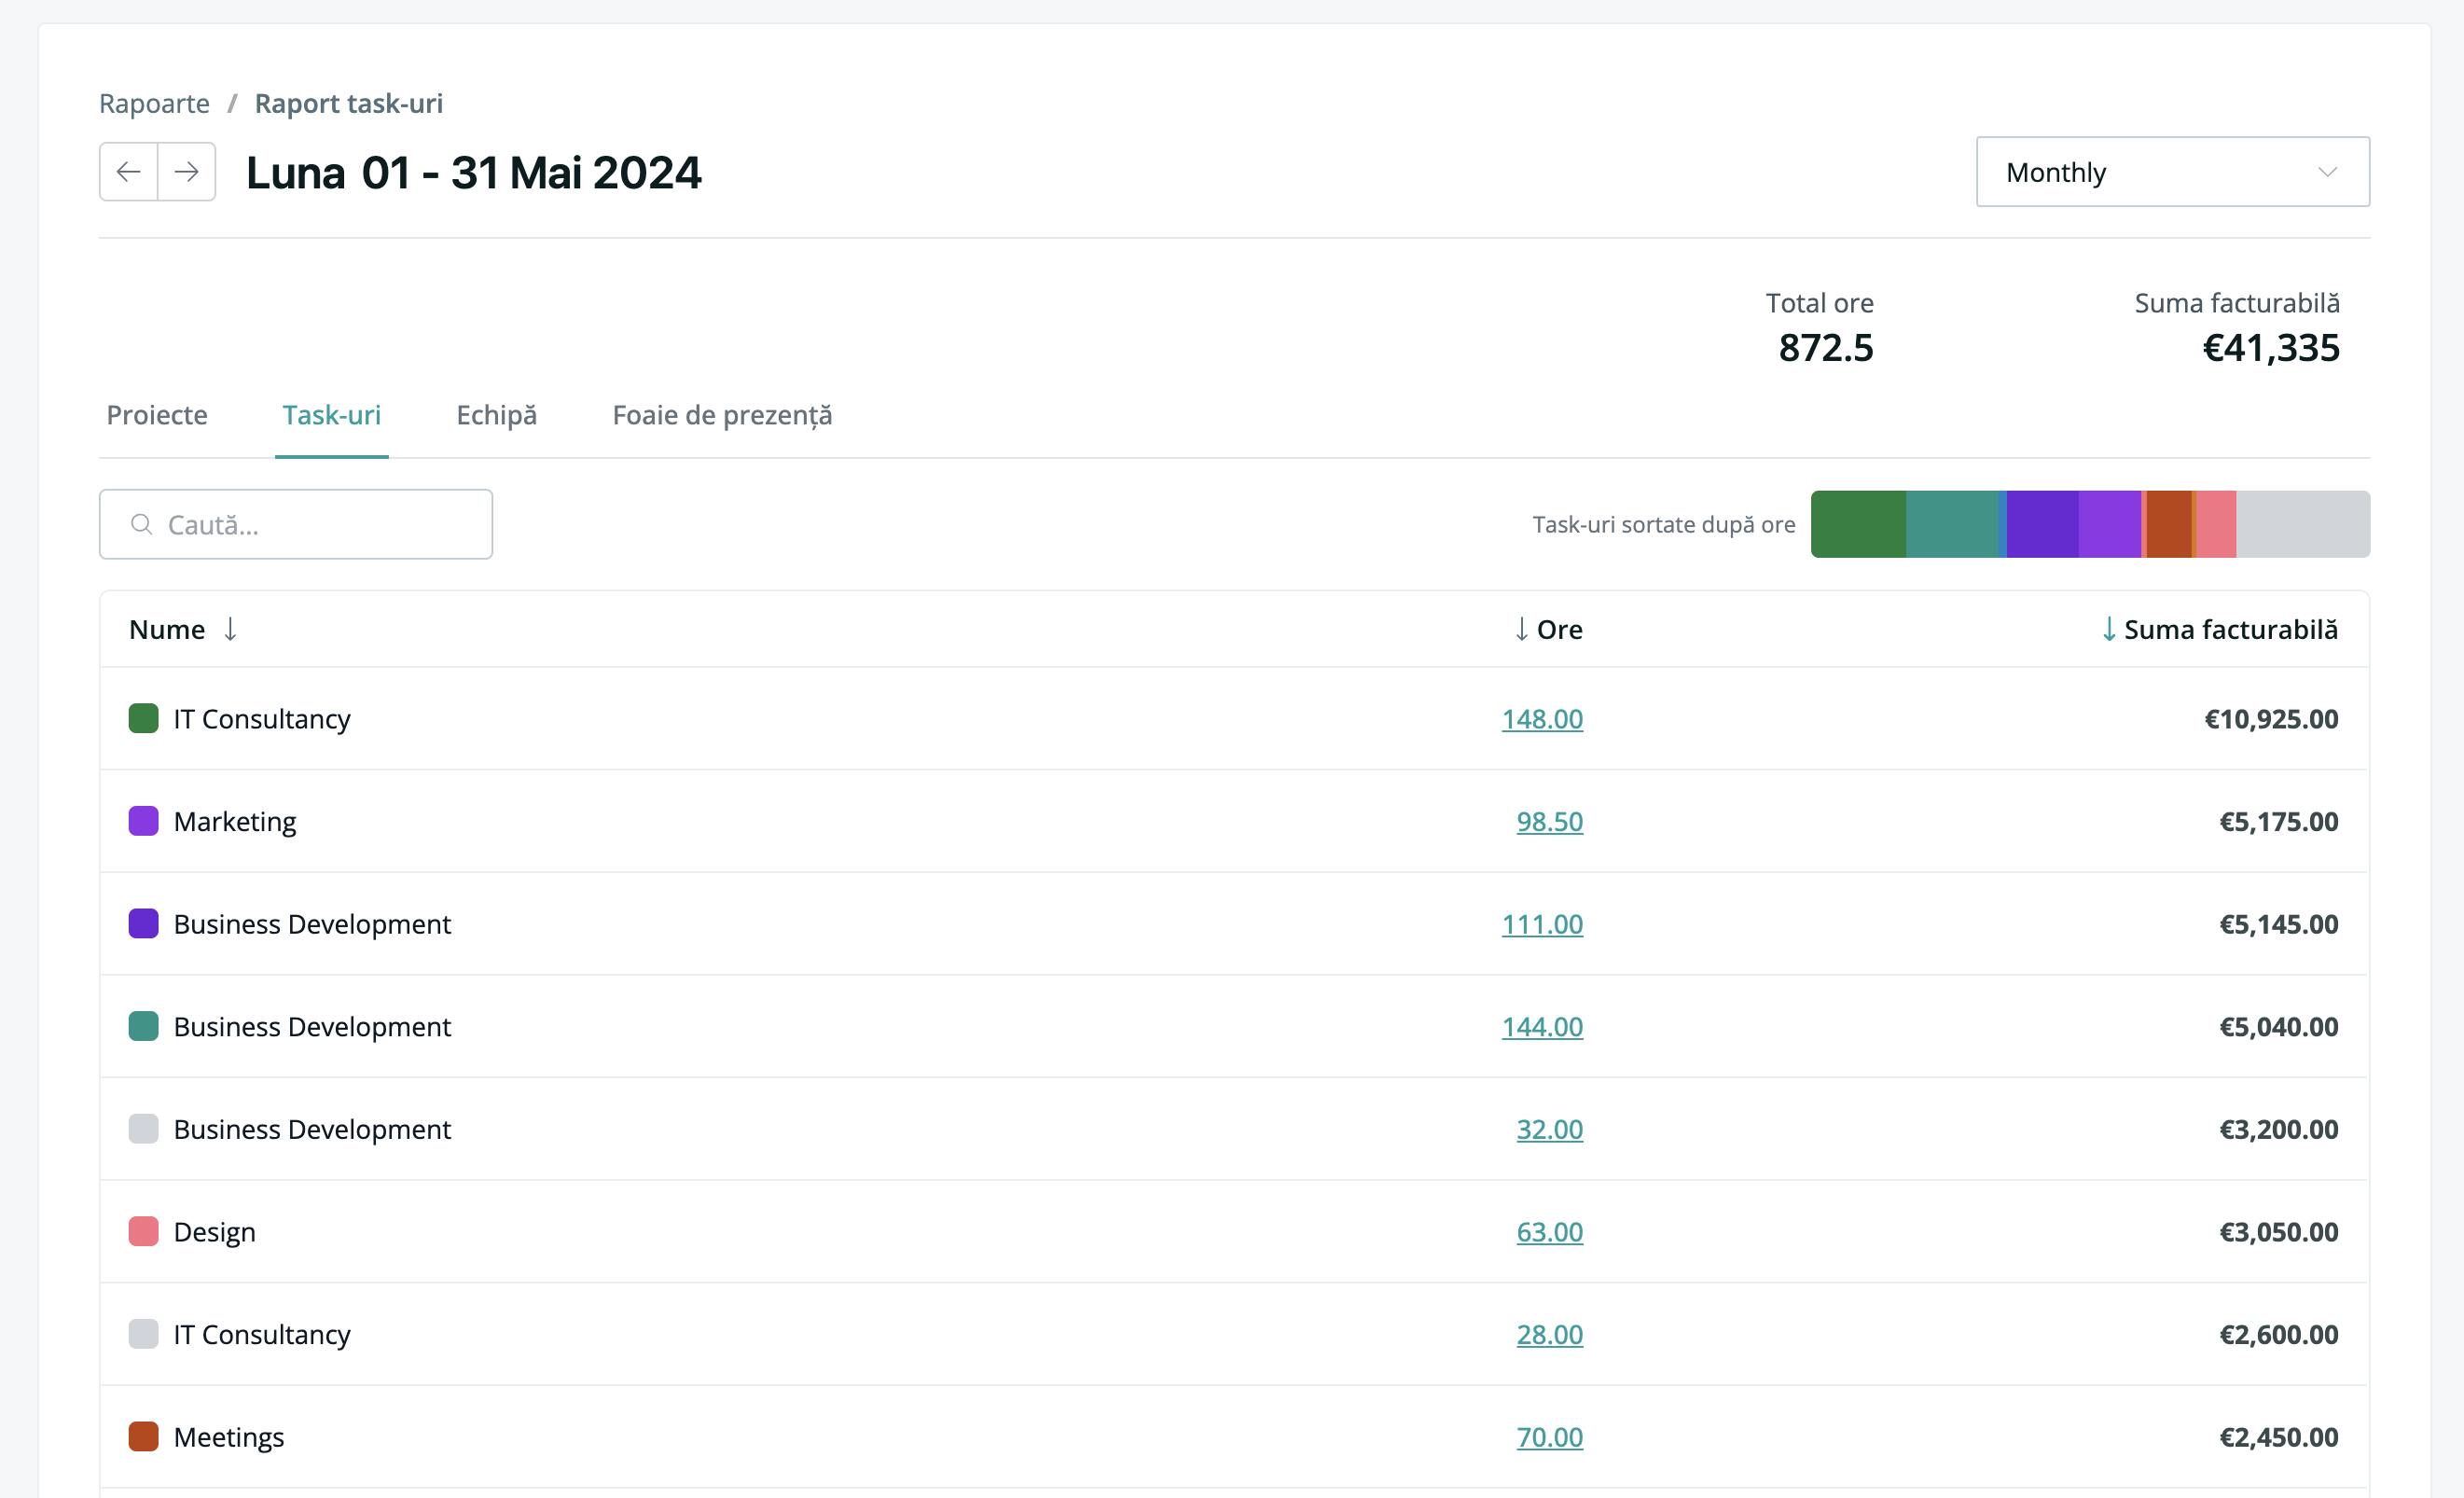
Task: Click the €41,335 billable total
Action: coord(2271,348)
